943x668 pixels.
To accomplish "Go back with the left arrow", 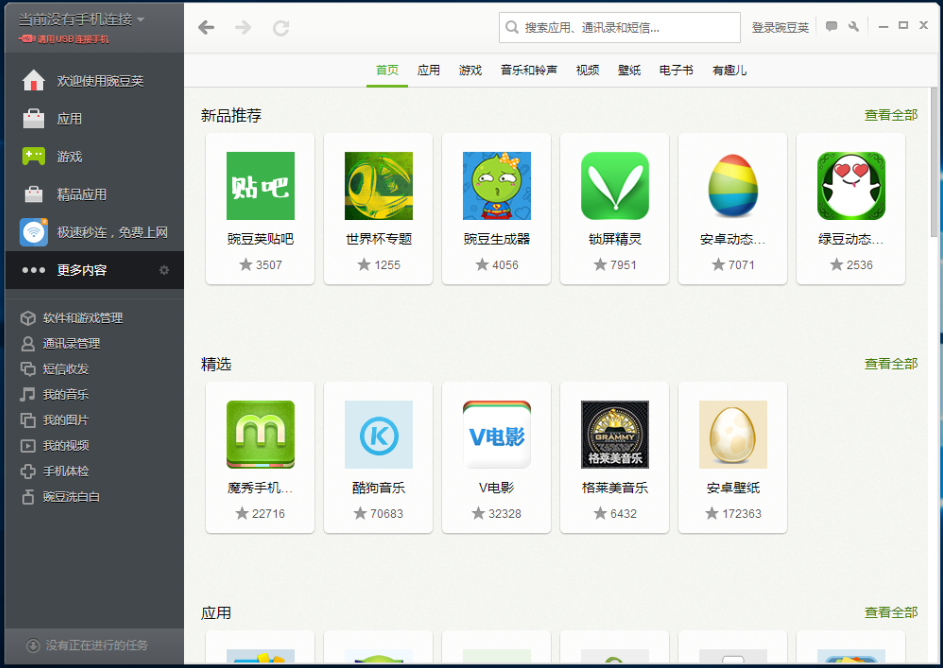I will (x=206, y=27).
